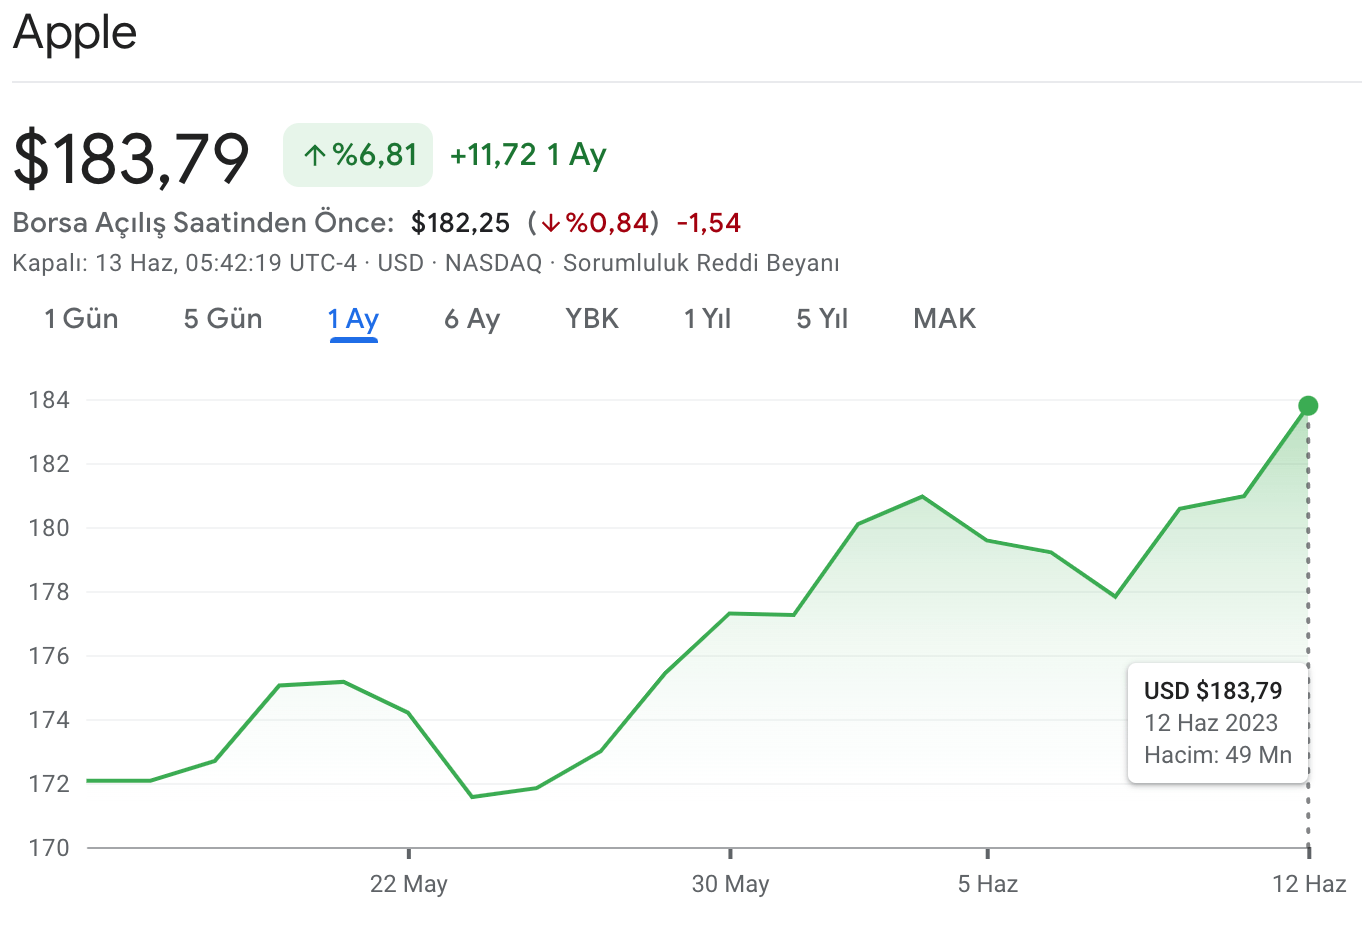
Task: Show the 1 Yıl price chart
Action: tap(707, 319)
